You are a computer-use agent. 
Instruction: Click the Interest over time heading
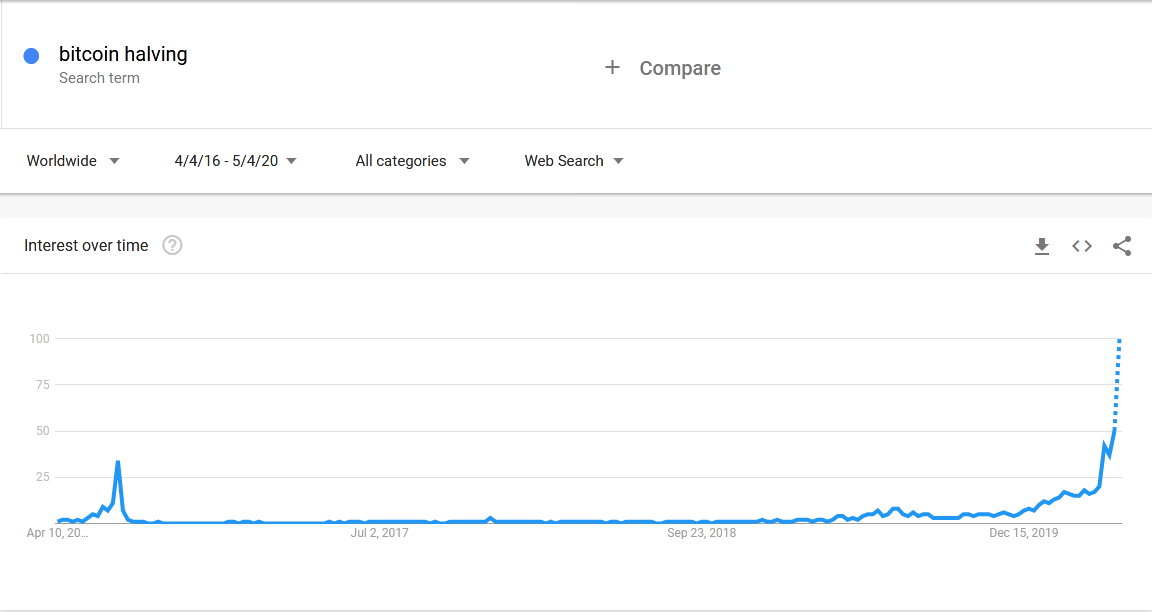86,245
